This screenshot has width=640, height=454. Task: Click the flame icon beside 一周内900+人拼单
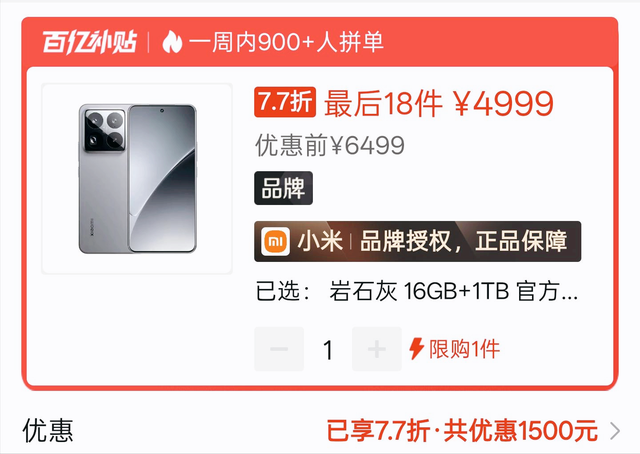(x=172, y=42)
